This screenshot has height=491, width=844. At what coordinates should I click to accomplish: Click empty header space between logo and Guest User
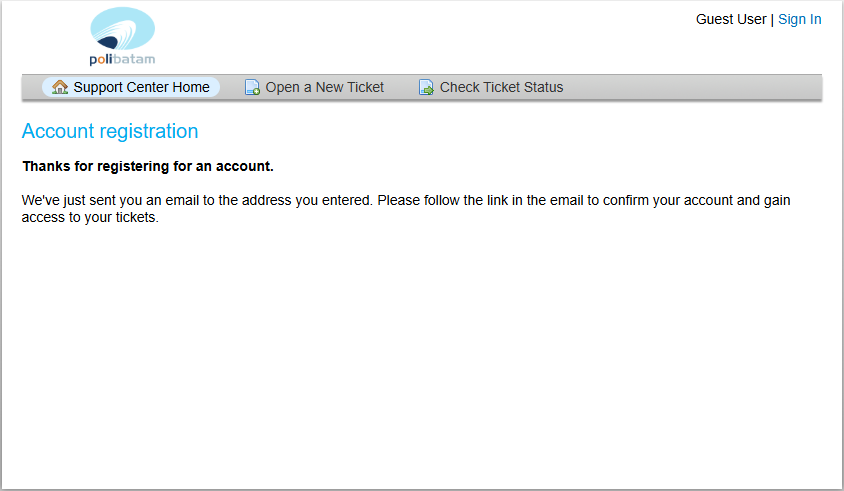(x=420, y=35)
